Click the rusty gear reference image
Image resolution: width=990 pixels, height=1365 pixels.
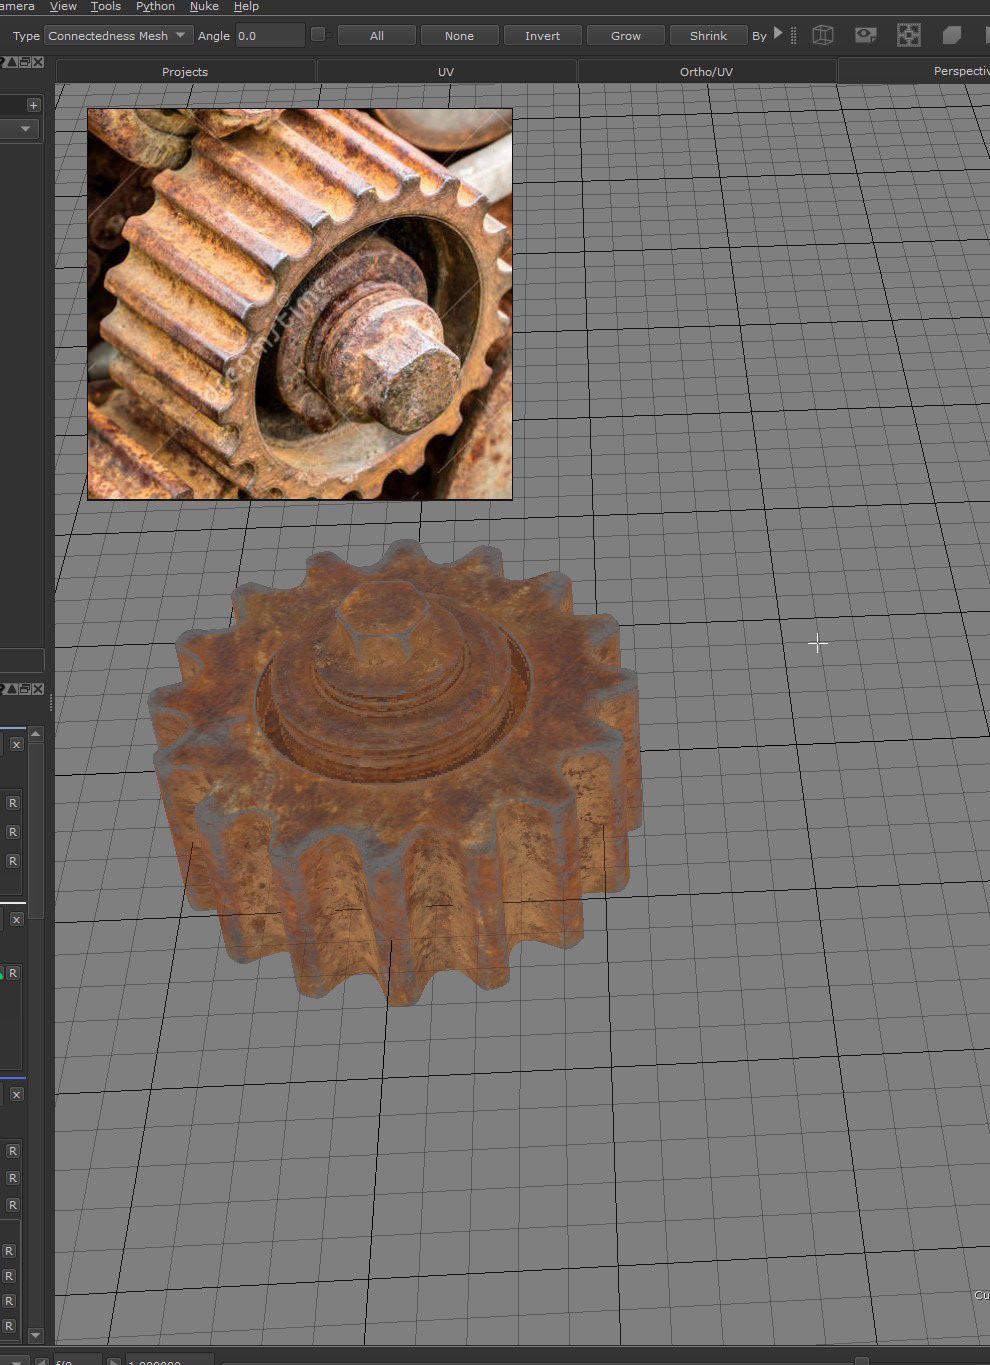(300, 304)
